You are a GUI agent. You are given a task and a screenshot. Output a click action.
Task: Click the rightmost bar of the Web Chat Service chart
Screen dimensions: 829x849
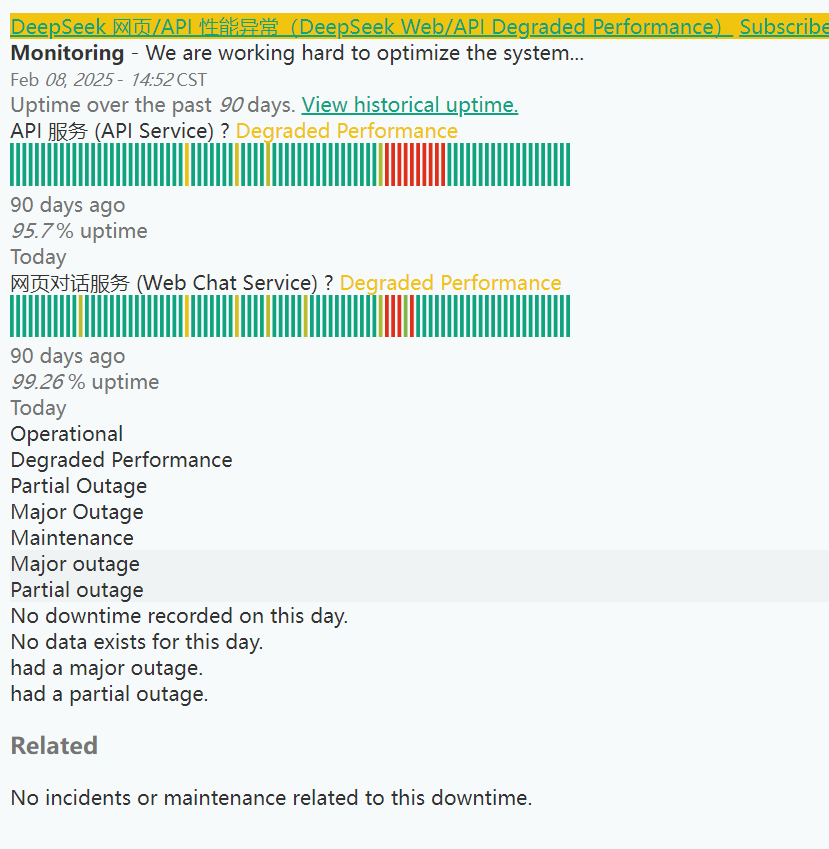coord(567,316)
